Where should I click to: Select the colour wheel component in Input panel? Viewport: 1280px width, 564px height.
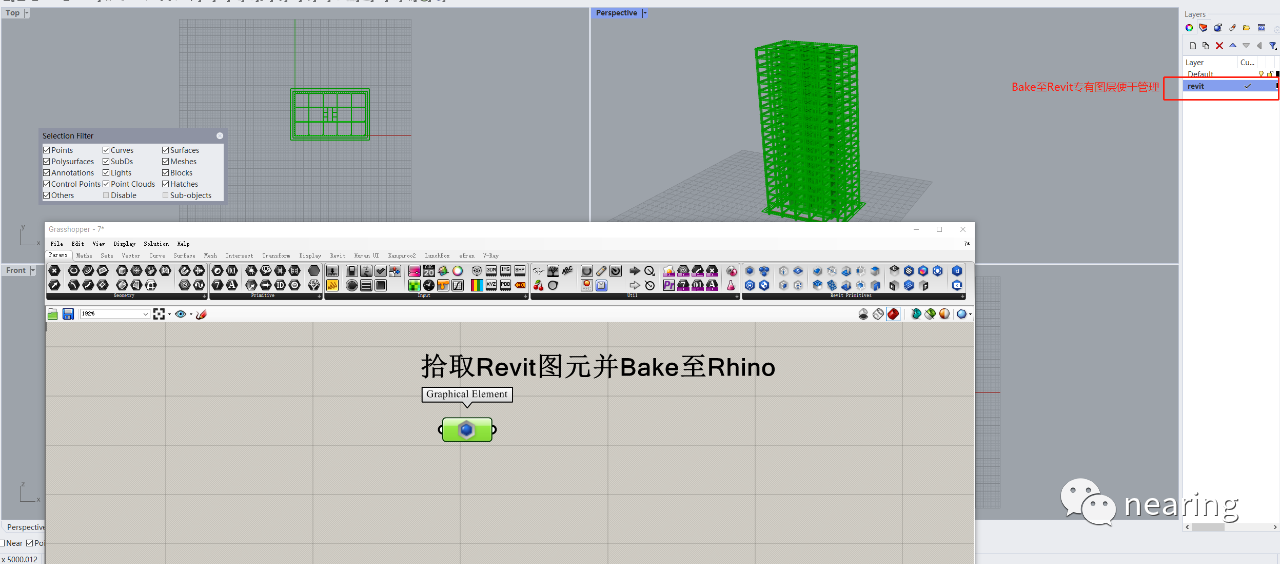pyautogui.click(x=457, y=271)
